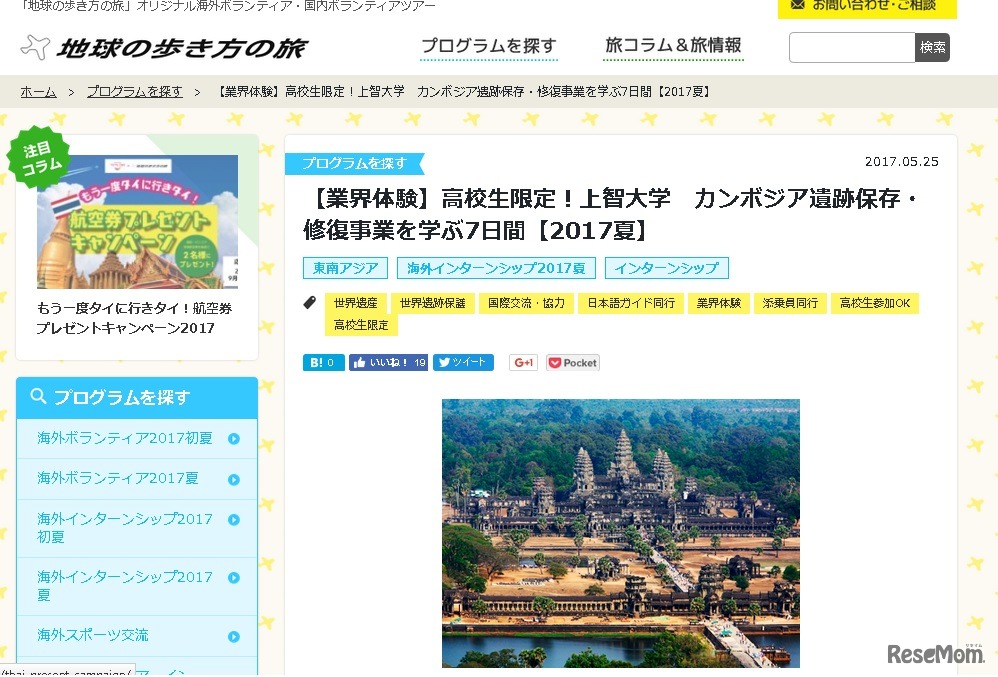The width and height of the screenshot is (998, 677).
Task: Save the article with the Pocket icon
Action: (x=554, y=362)
